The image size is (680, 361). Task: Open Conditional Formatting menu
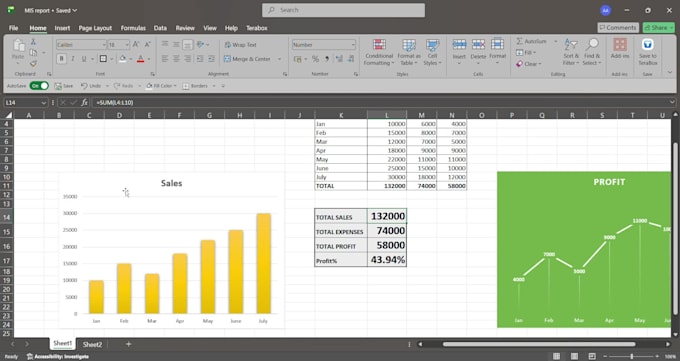(x=379, y=52)
